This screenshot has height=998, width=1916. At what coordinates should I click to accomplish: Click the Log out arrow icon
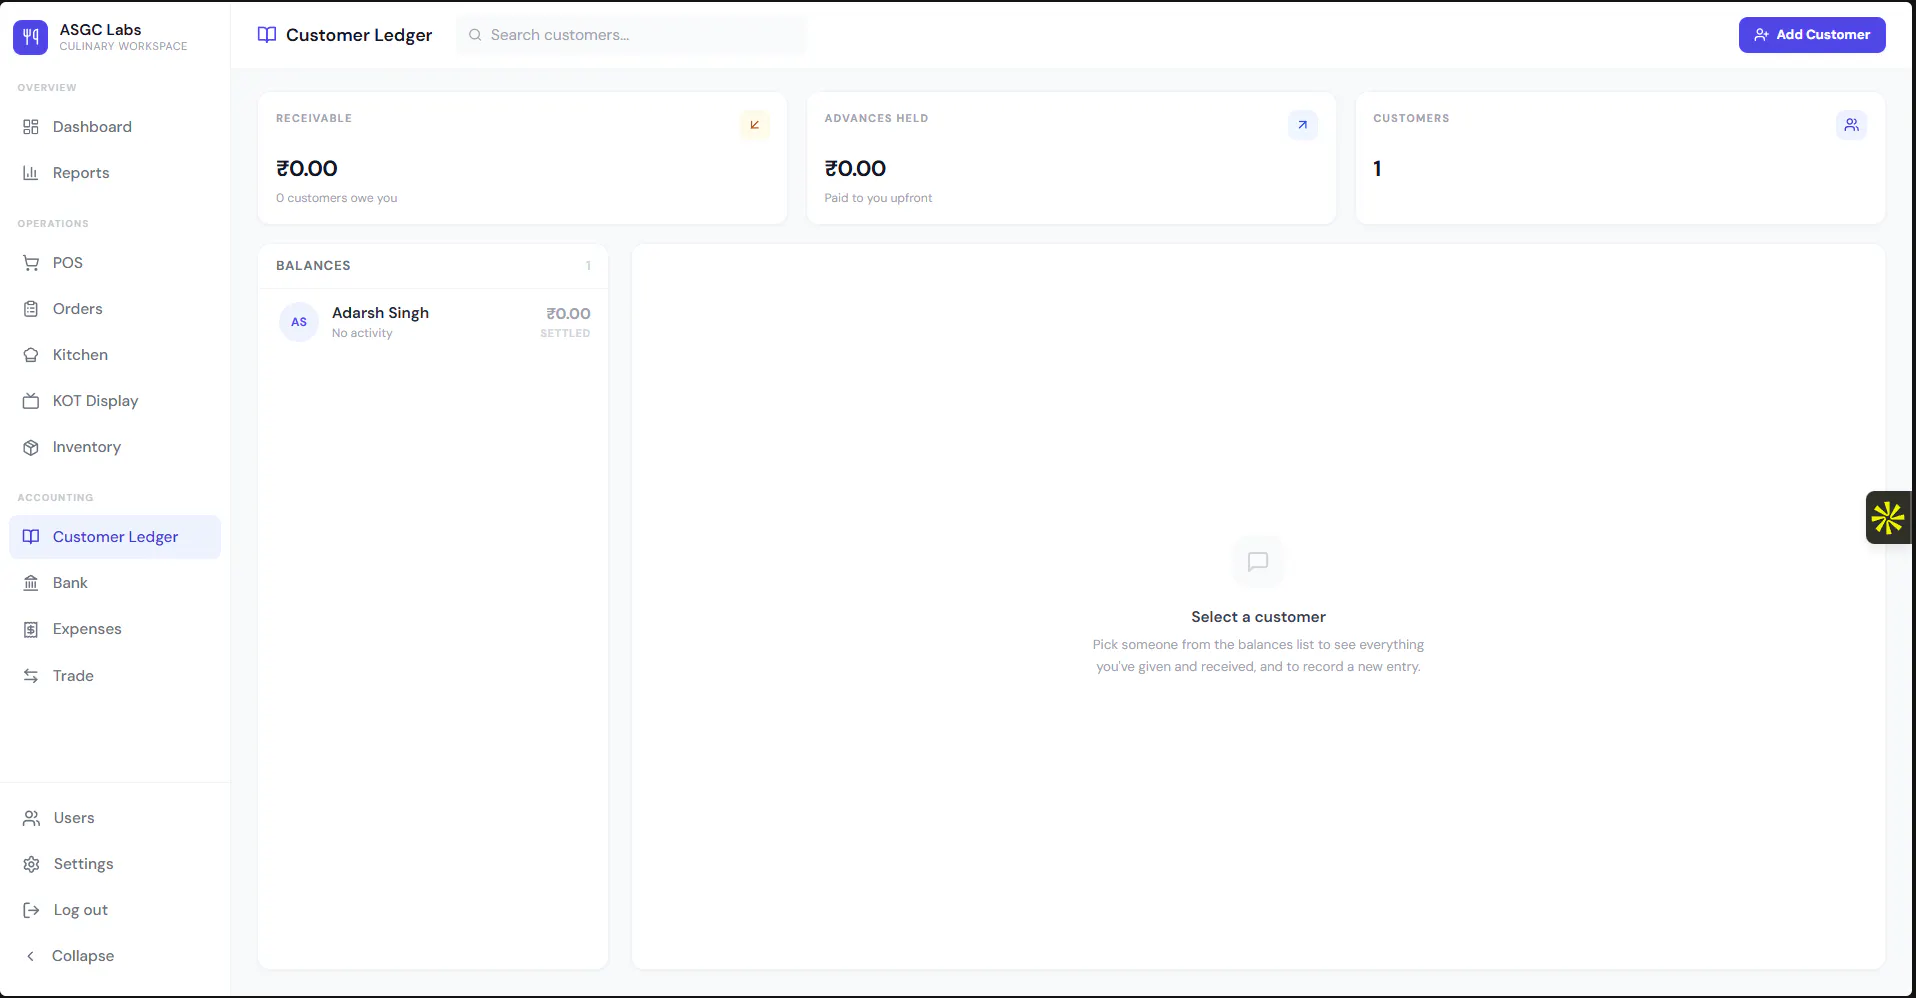coord(32,910)
